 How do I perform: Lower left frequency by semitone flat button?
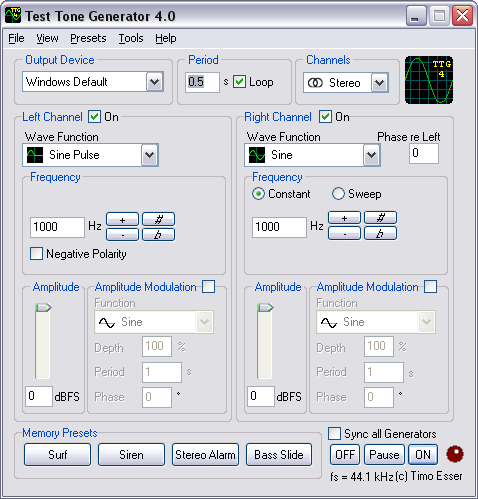tap(158, 235)
